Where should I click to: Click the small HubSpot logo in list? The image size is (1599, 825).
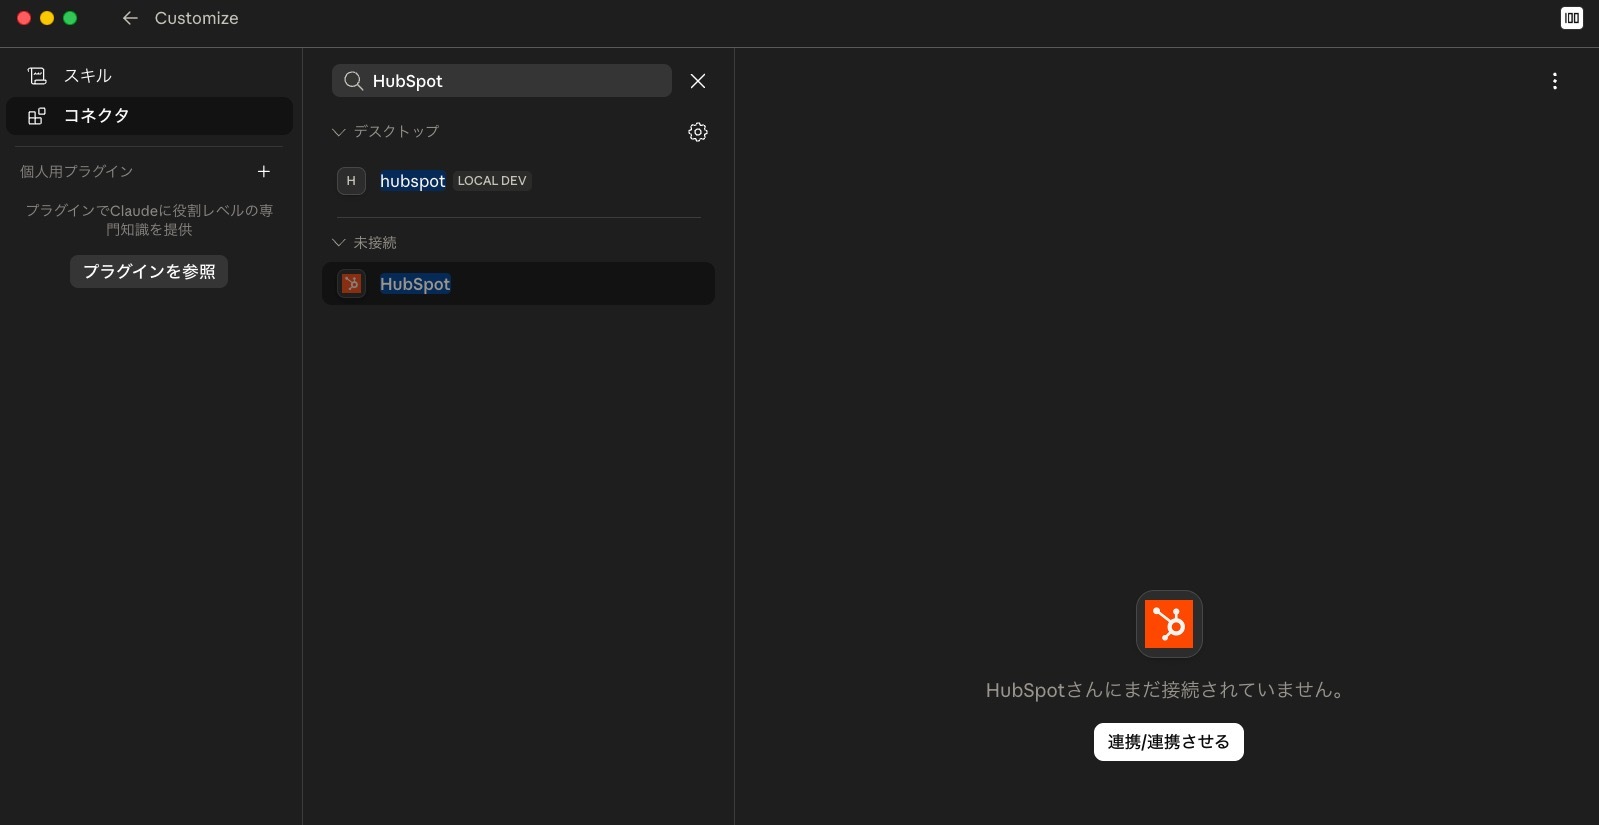pos(351,284)
